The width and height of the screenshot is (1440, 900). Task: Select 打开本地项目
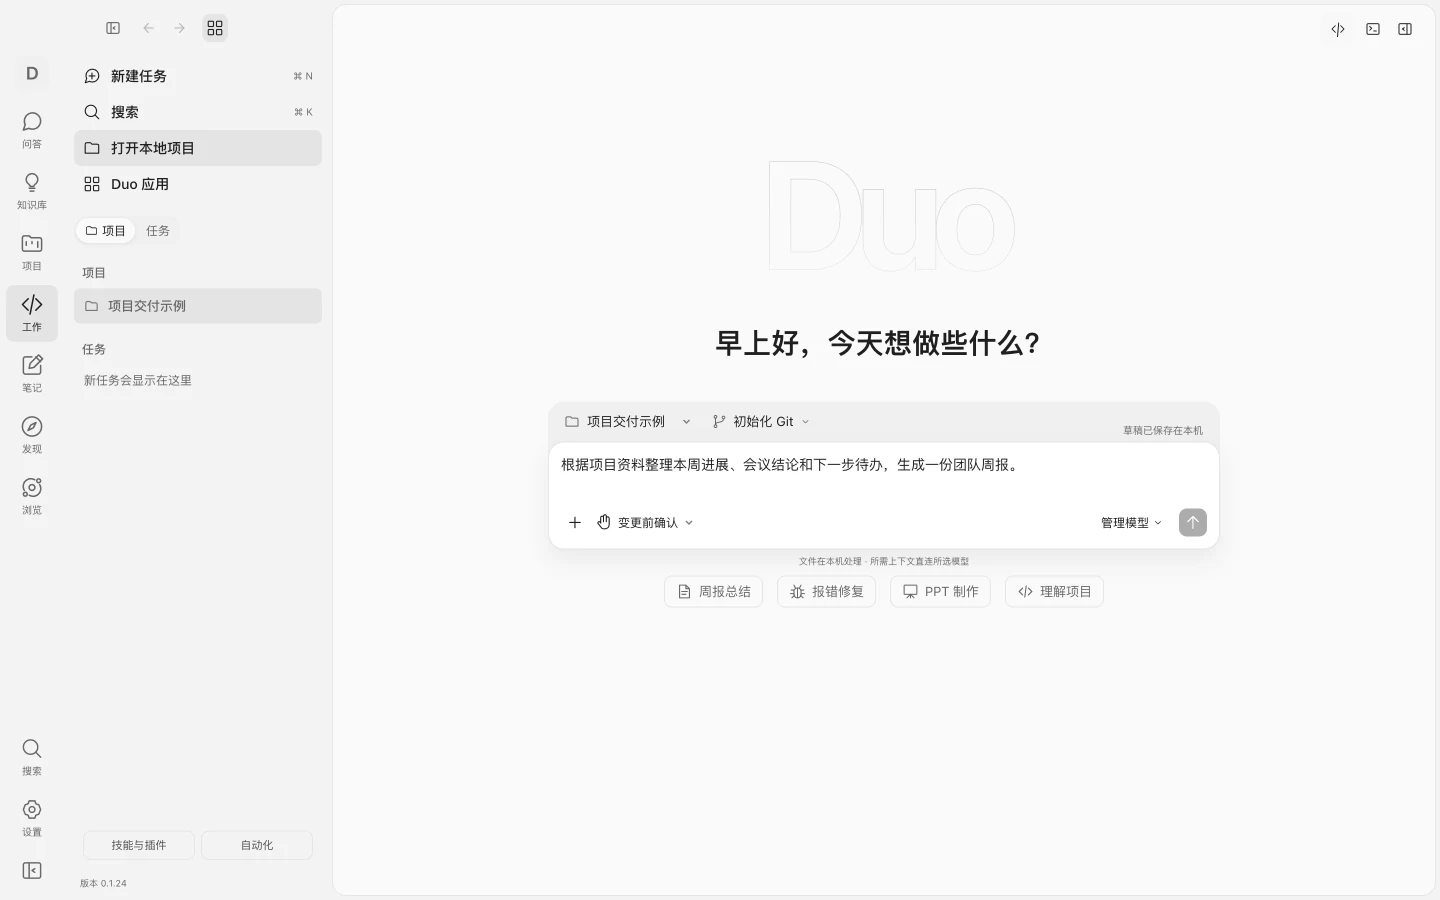[x=198, y=148]
